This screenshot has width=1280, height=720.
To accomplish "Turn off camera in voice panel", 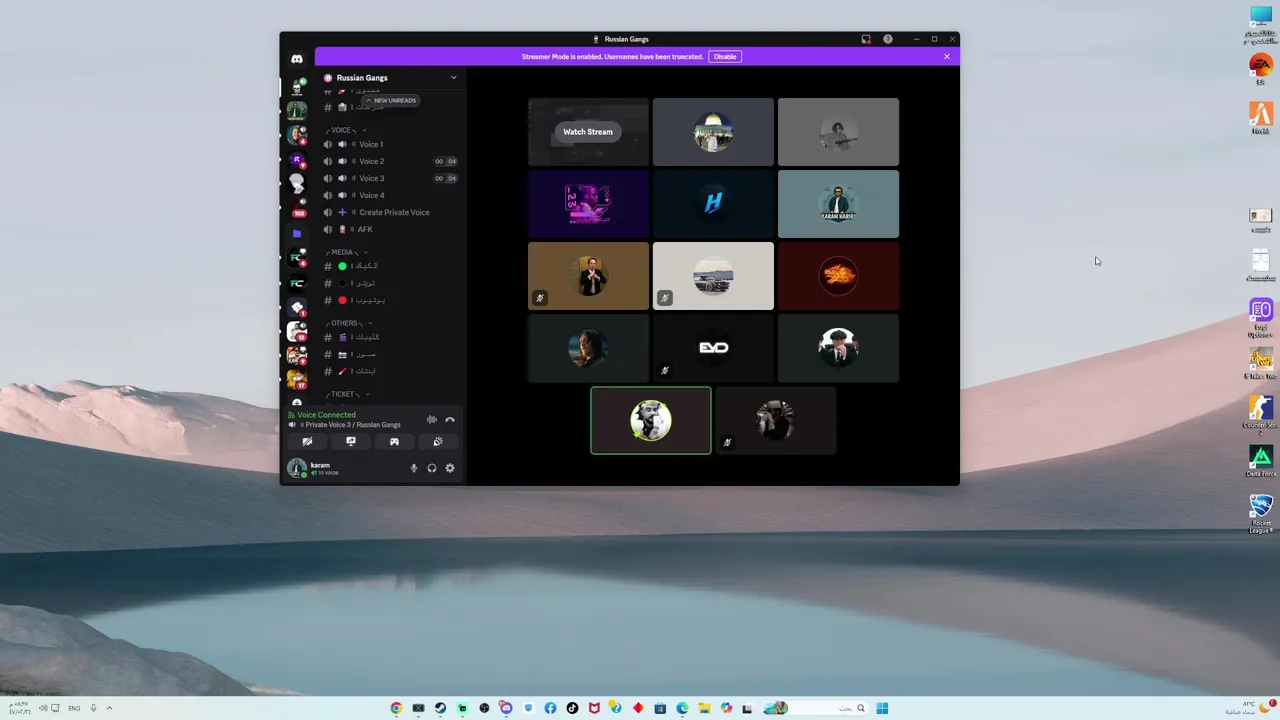I will [x=307, y=441].
